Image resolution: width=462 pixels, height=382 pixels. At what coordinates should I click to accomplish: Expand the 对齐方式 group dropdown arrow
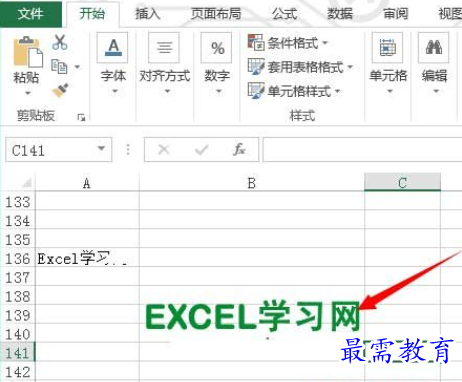pyautogui.click(x=167, y=91)
